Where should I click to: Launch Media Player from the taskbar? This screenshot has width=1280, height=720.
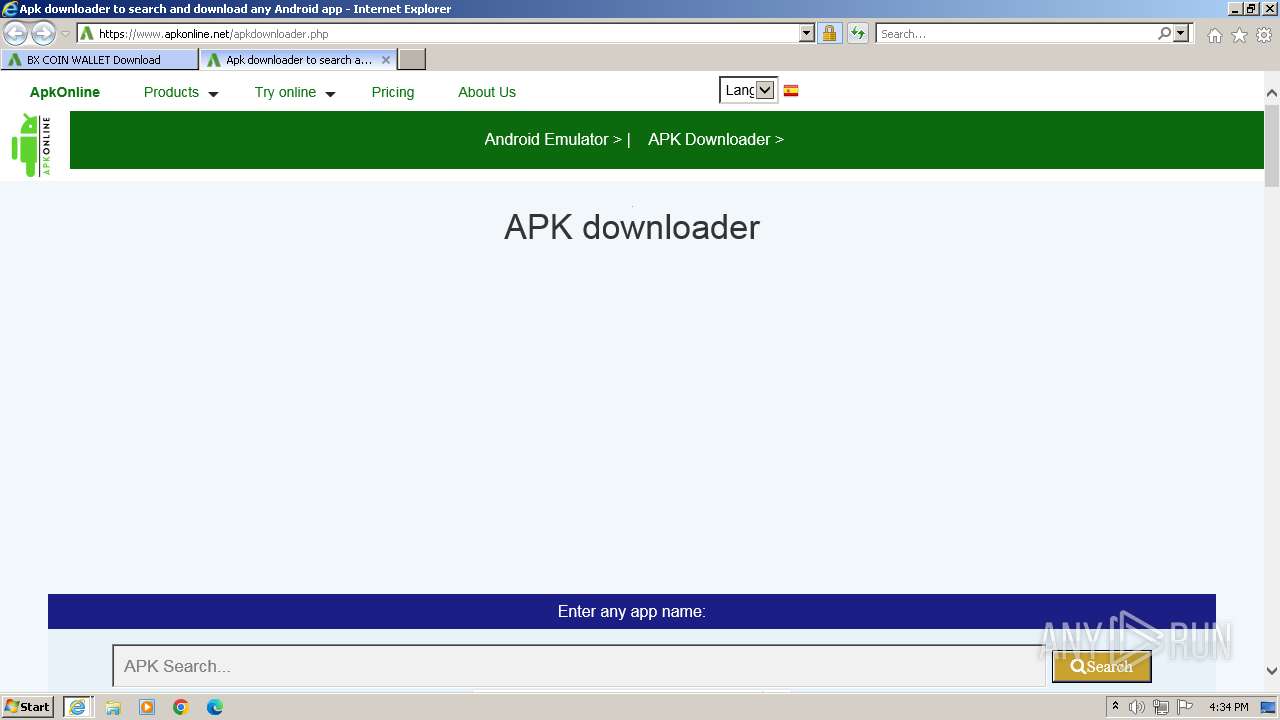click(x=147, y=707)
